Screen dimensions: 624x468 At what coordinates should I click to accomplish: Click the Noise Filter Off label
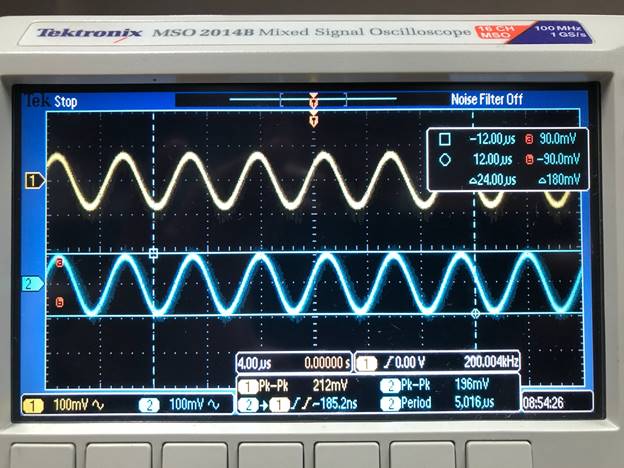(x=486, y=99)
